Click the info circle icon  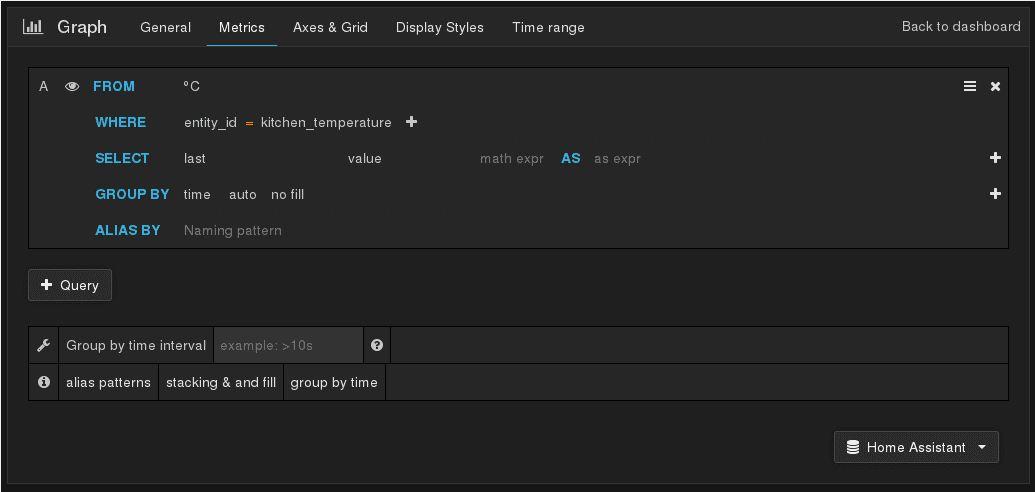click(44, 382)
